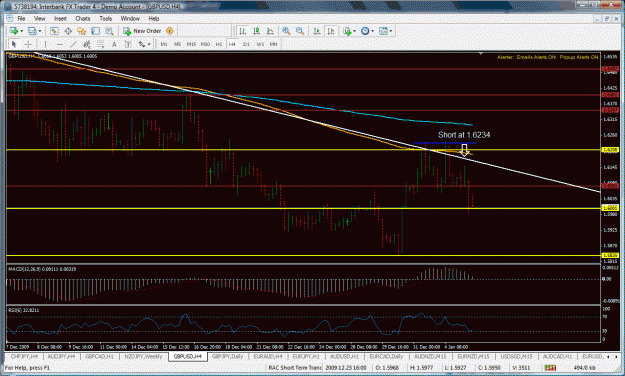
Task: Switch to the GBPJPY,Daily chart tab
Action: (x=228, y=356)
